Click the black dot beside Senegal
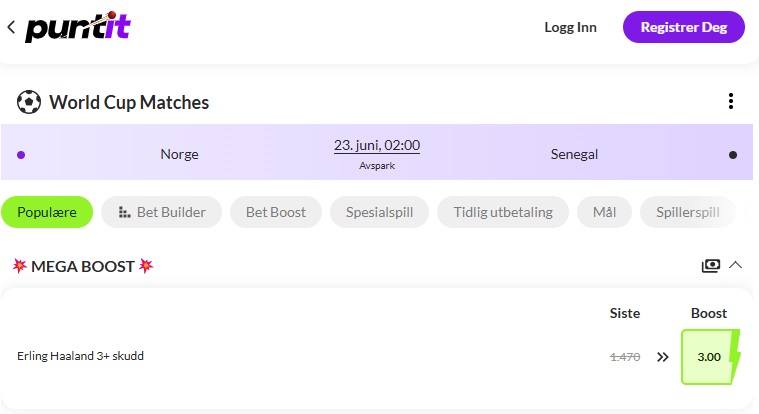Image resolution: width=759 pixels, height=414 pixels. (x=732, y=155)
